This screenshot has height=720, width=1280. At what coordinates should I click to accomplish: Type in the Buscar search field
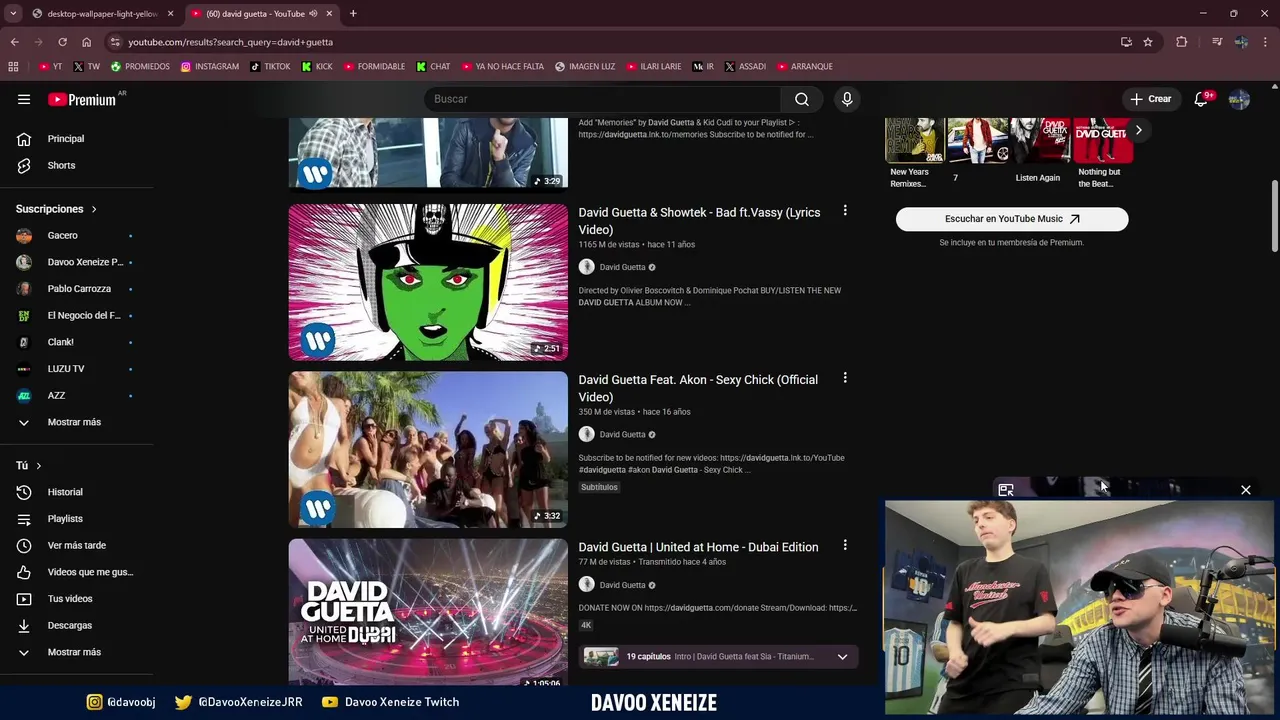pos(603,99)
